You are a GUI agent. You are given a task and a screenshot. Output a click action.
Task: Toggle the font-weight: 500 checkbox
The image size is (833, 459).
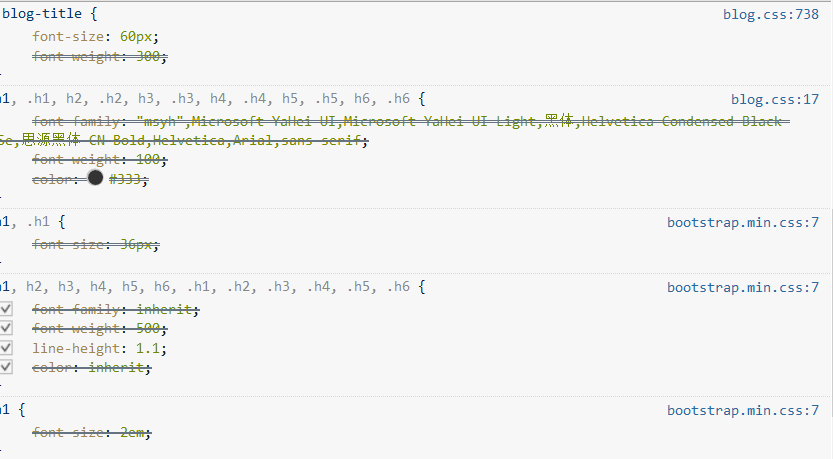[x=6, y=328]
